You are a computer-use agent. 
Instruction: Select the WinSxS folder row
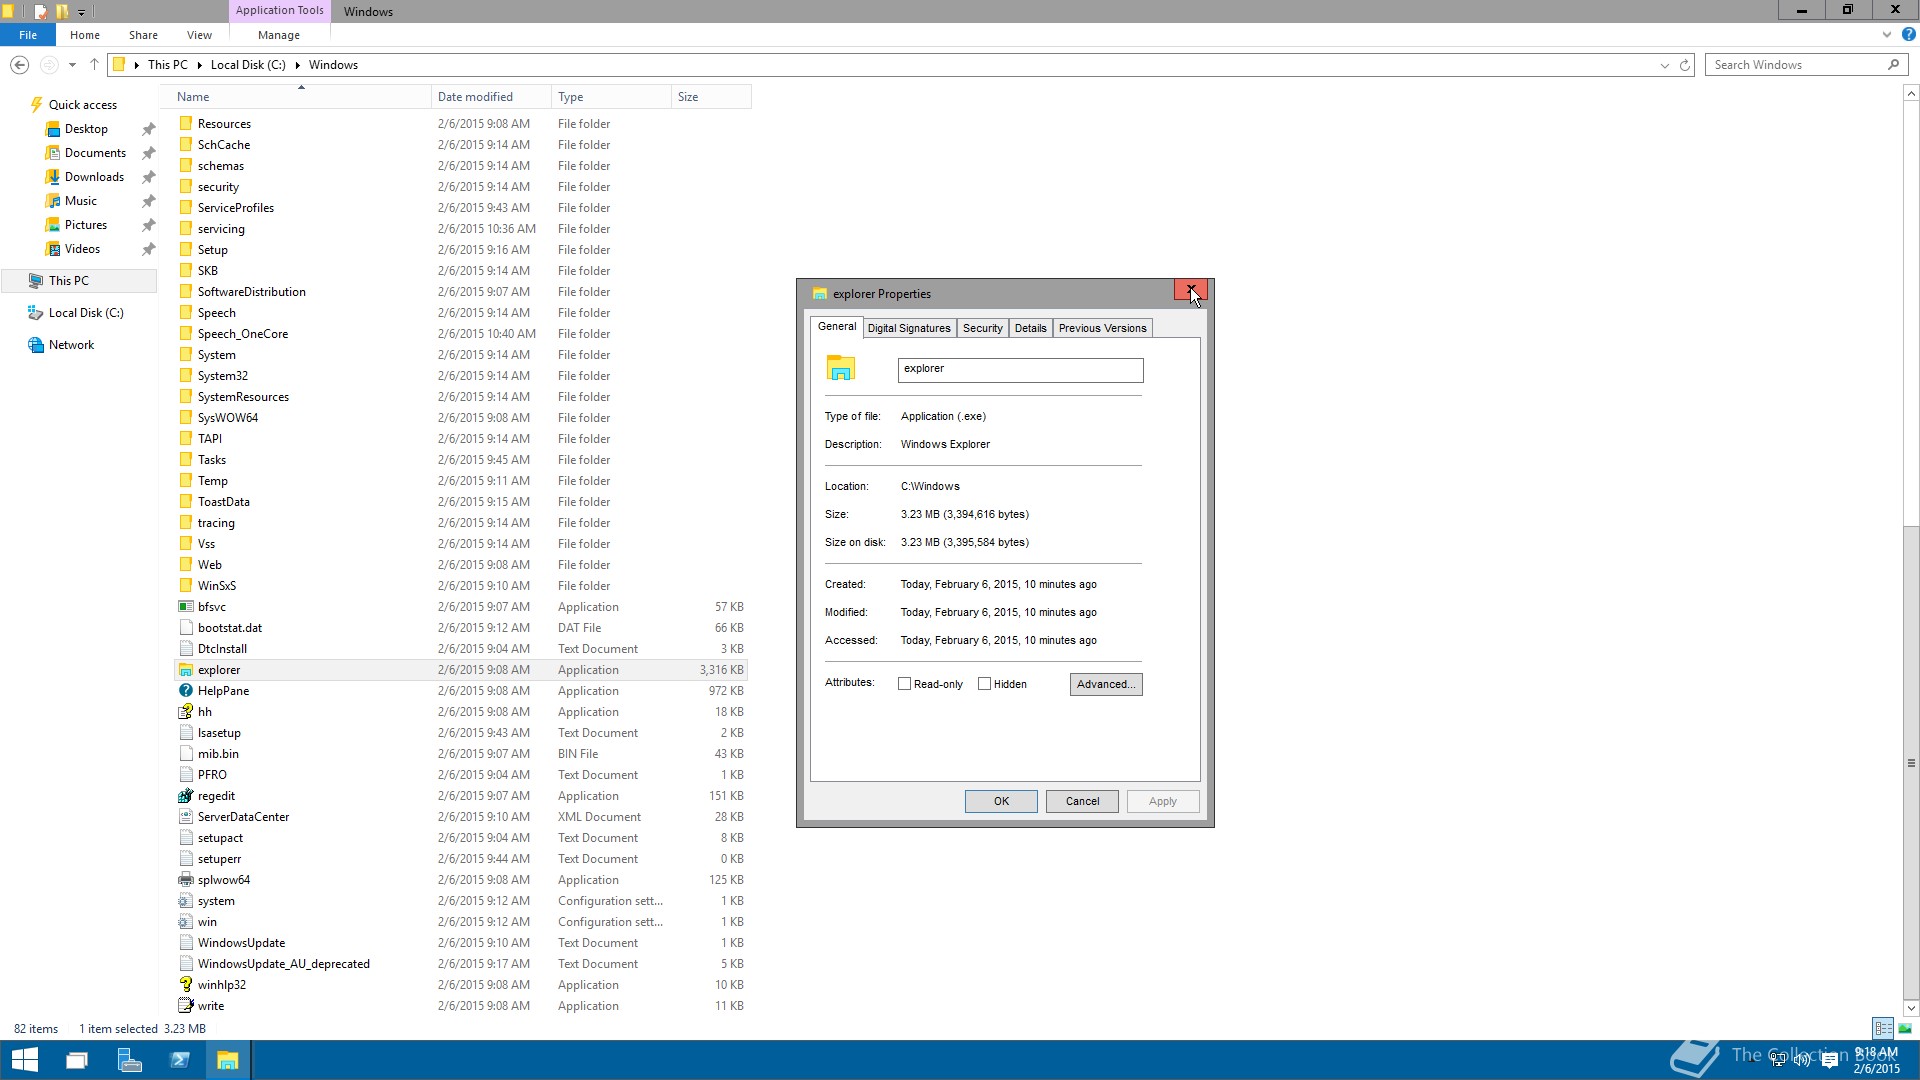(460, 586)
